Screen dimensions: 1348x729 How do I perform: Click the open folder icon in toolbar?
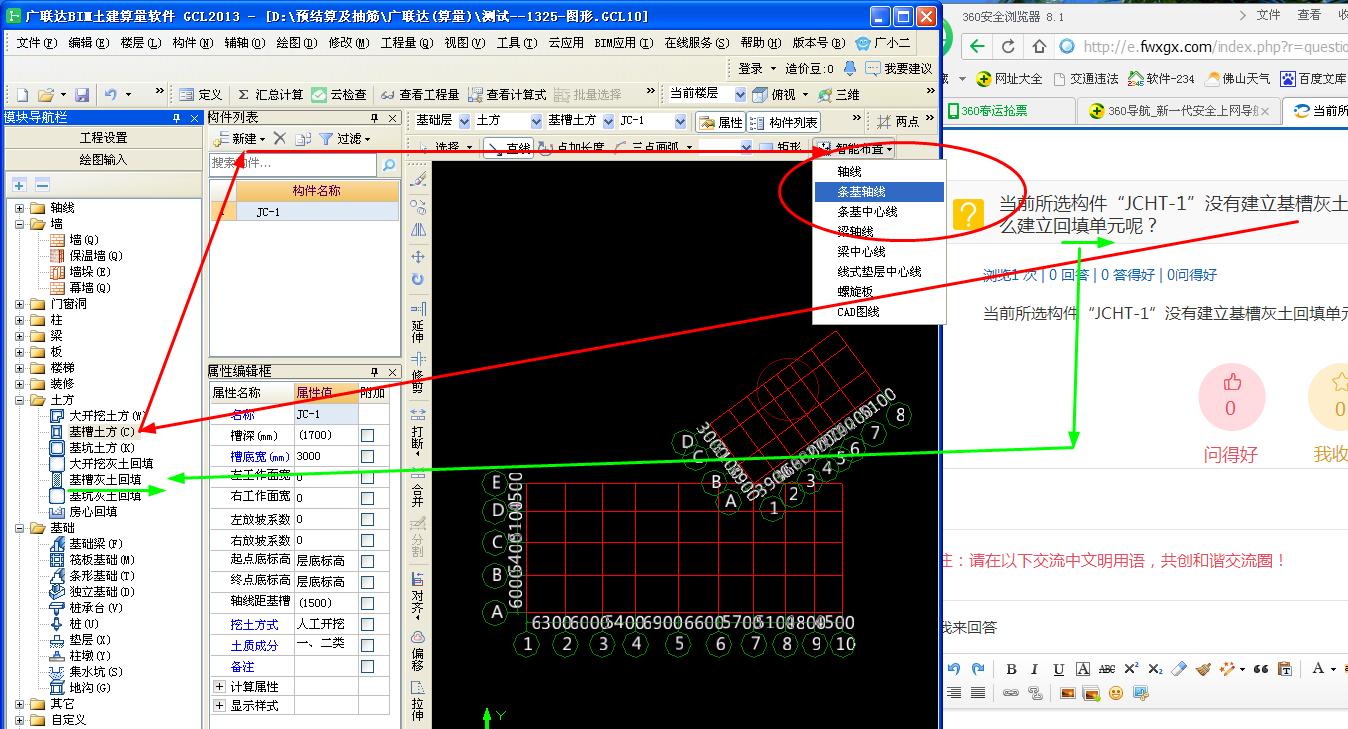[46, 94]
